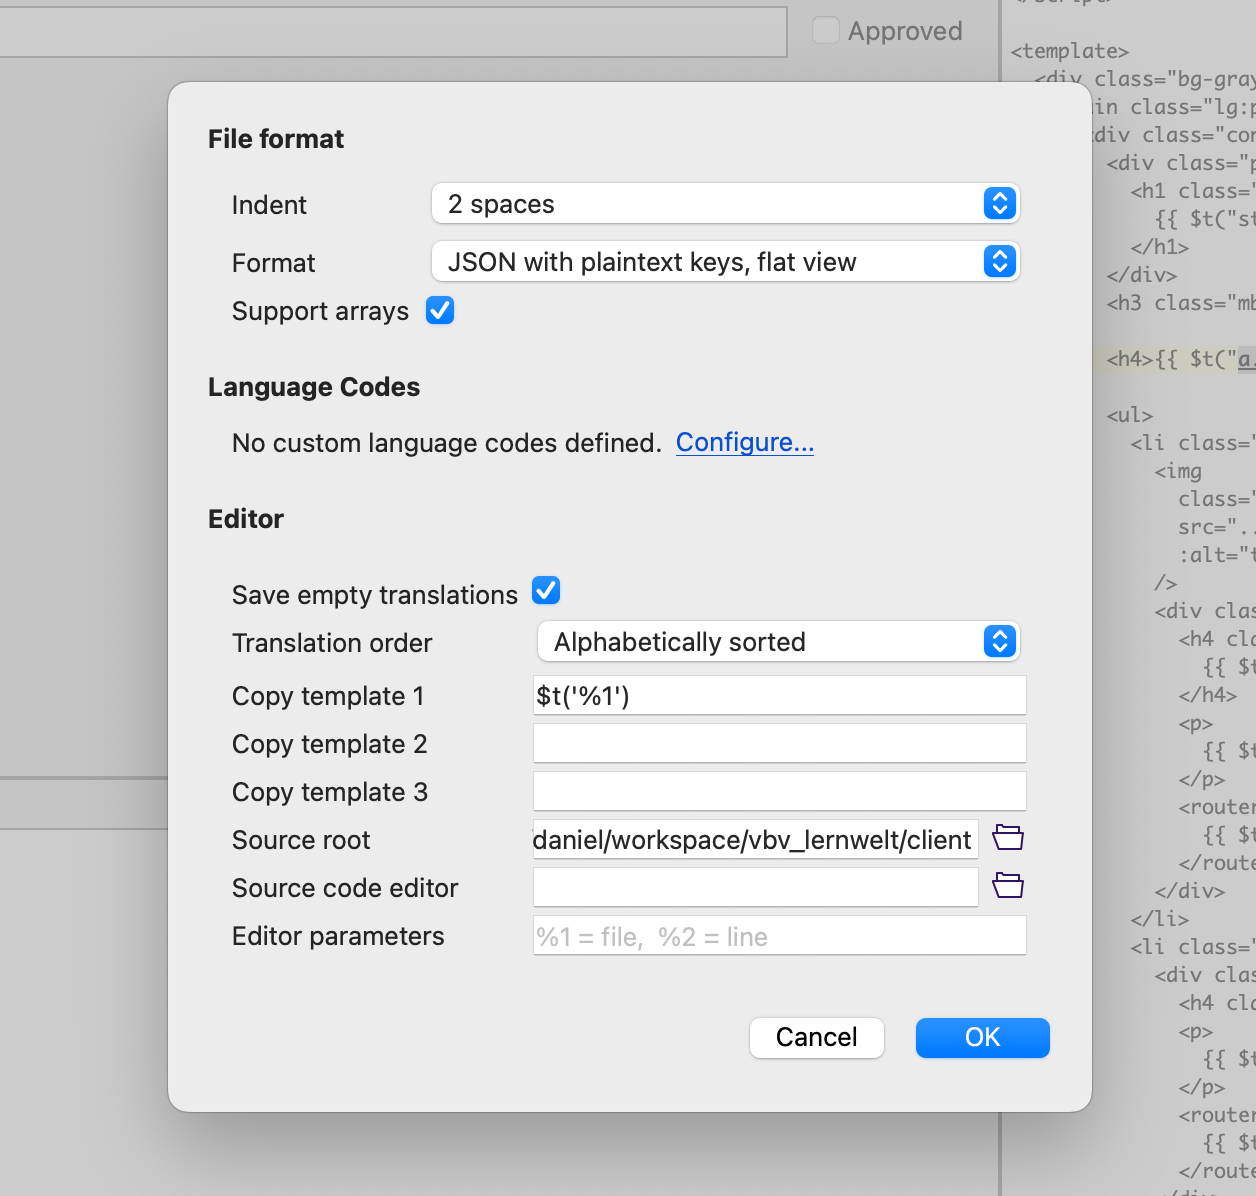Open the Indent dropdown

tap(724, 204)
